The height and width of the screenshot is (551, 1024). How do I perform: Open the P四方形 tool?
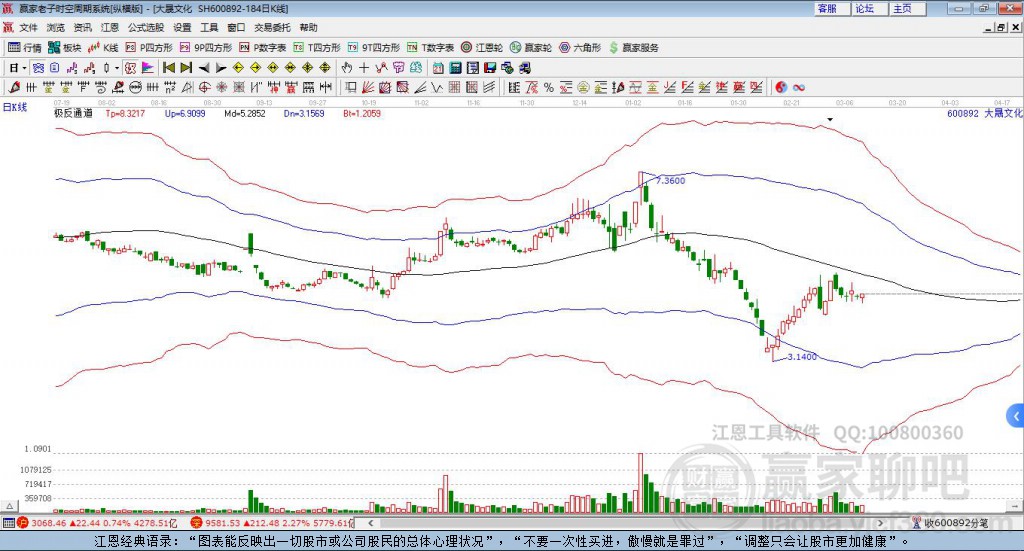(149, 48)
